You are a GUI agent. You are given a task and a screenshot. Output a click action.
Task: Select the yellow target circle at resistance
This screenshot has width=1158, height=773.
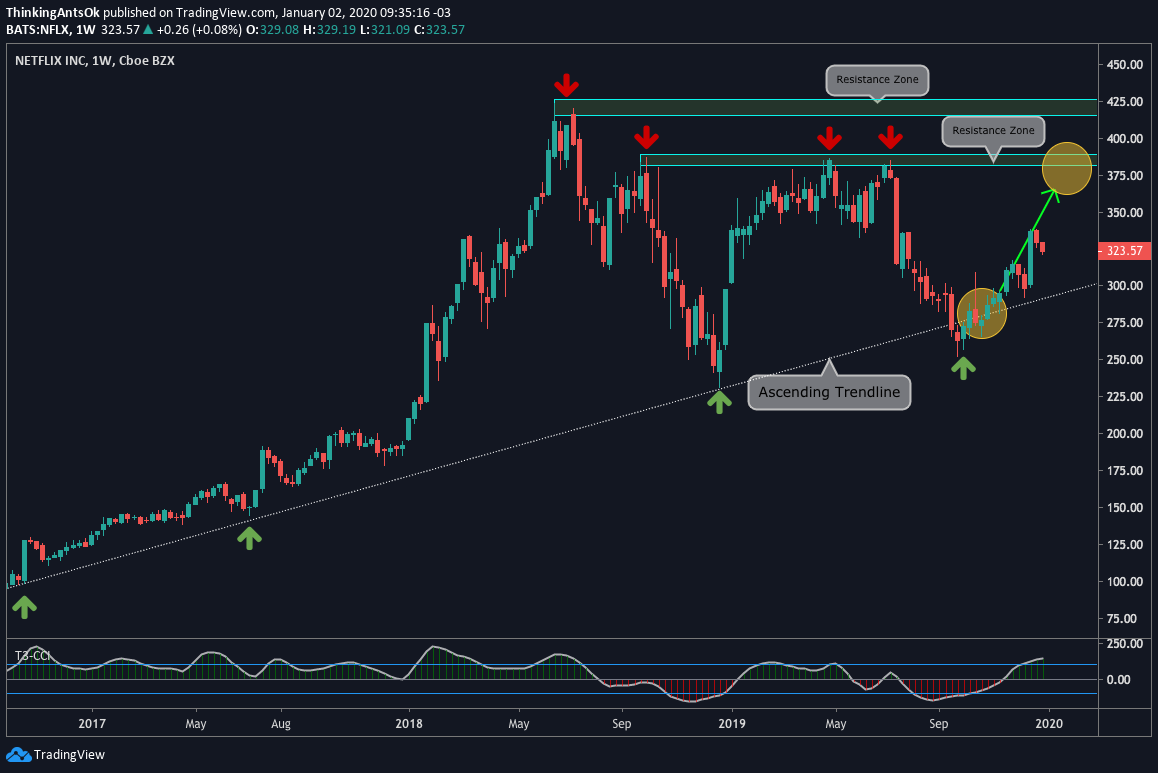[1066, 168]
